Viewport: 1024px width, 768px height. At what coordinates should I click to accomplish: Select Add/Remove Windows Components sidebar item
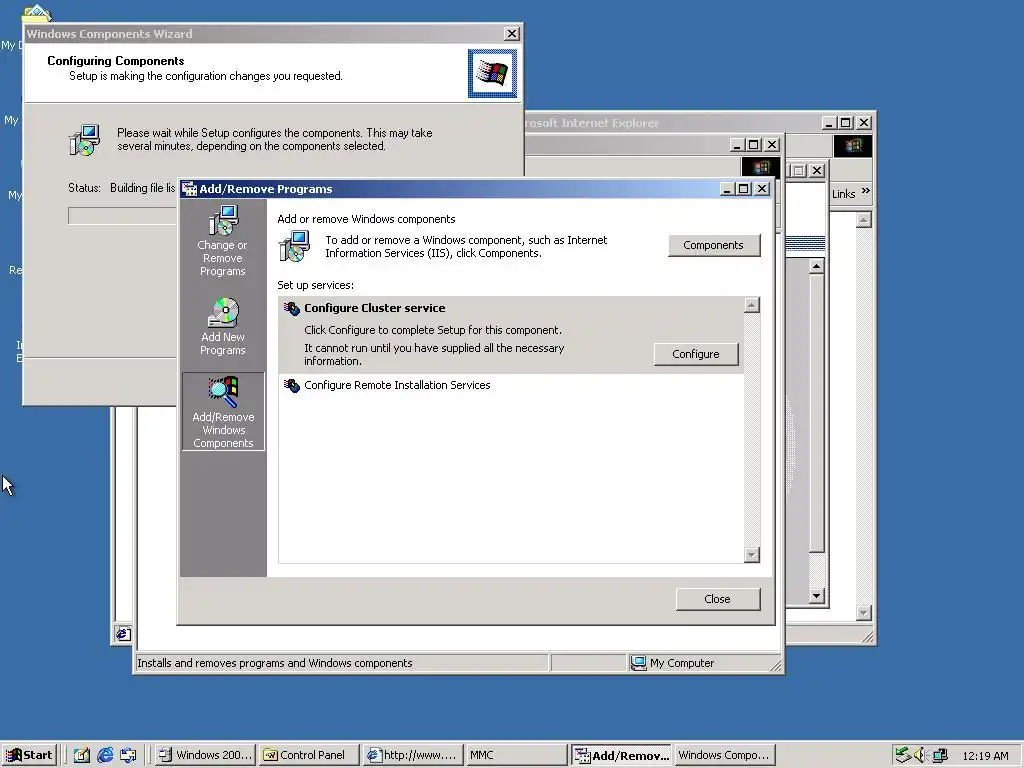tap(223, 411)
